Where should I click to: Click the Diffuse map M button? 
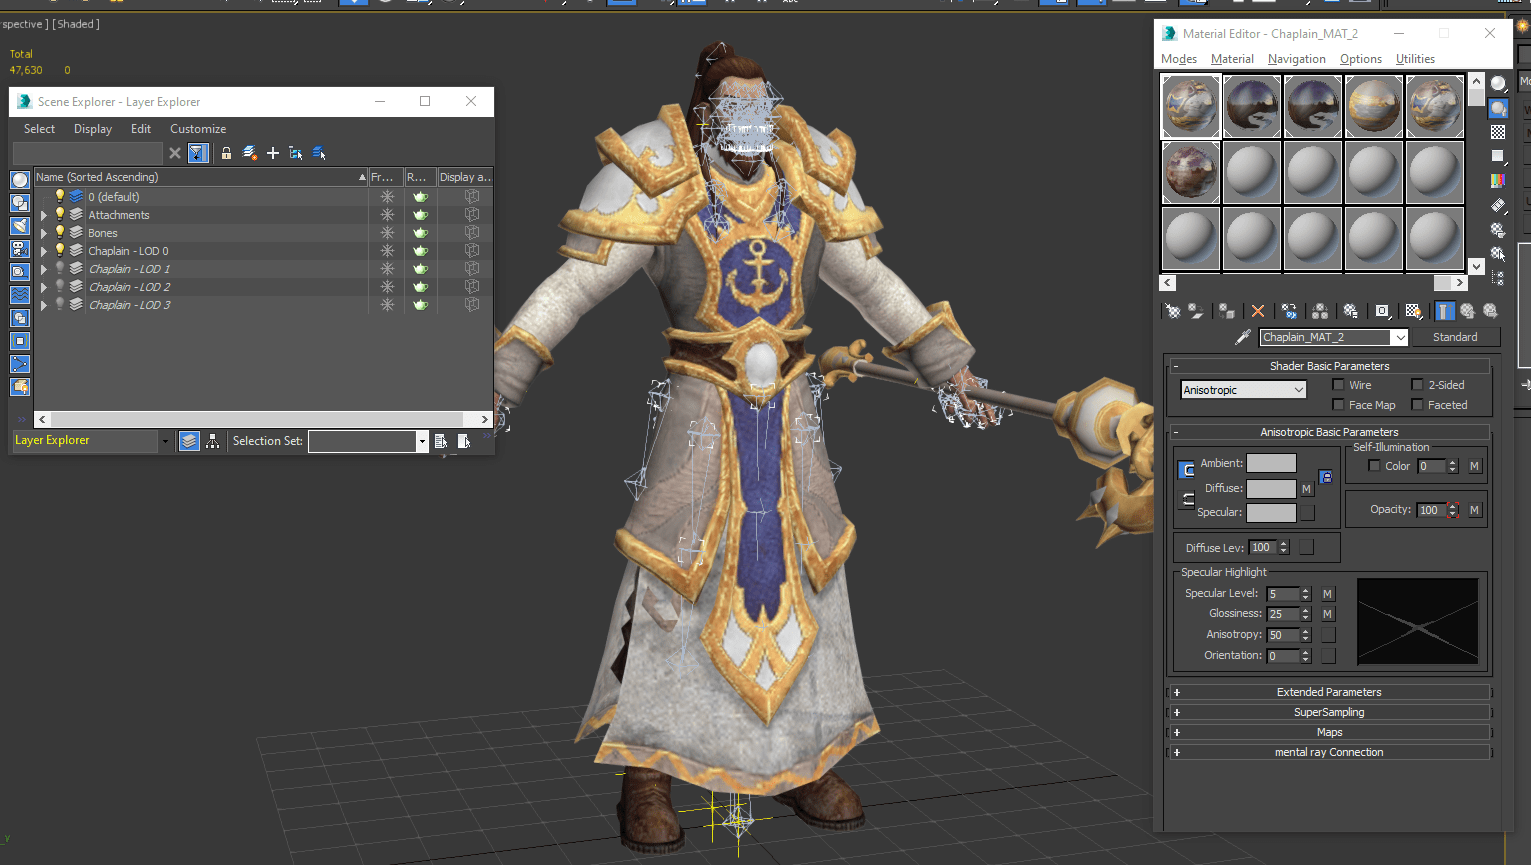click(x=1307, y=489)
